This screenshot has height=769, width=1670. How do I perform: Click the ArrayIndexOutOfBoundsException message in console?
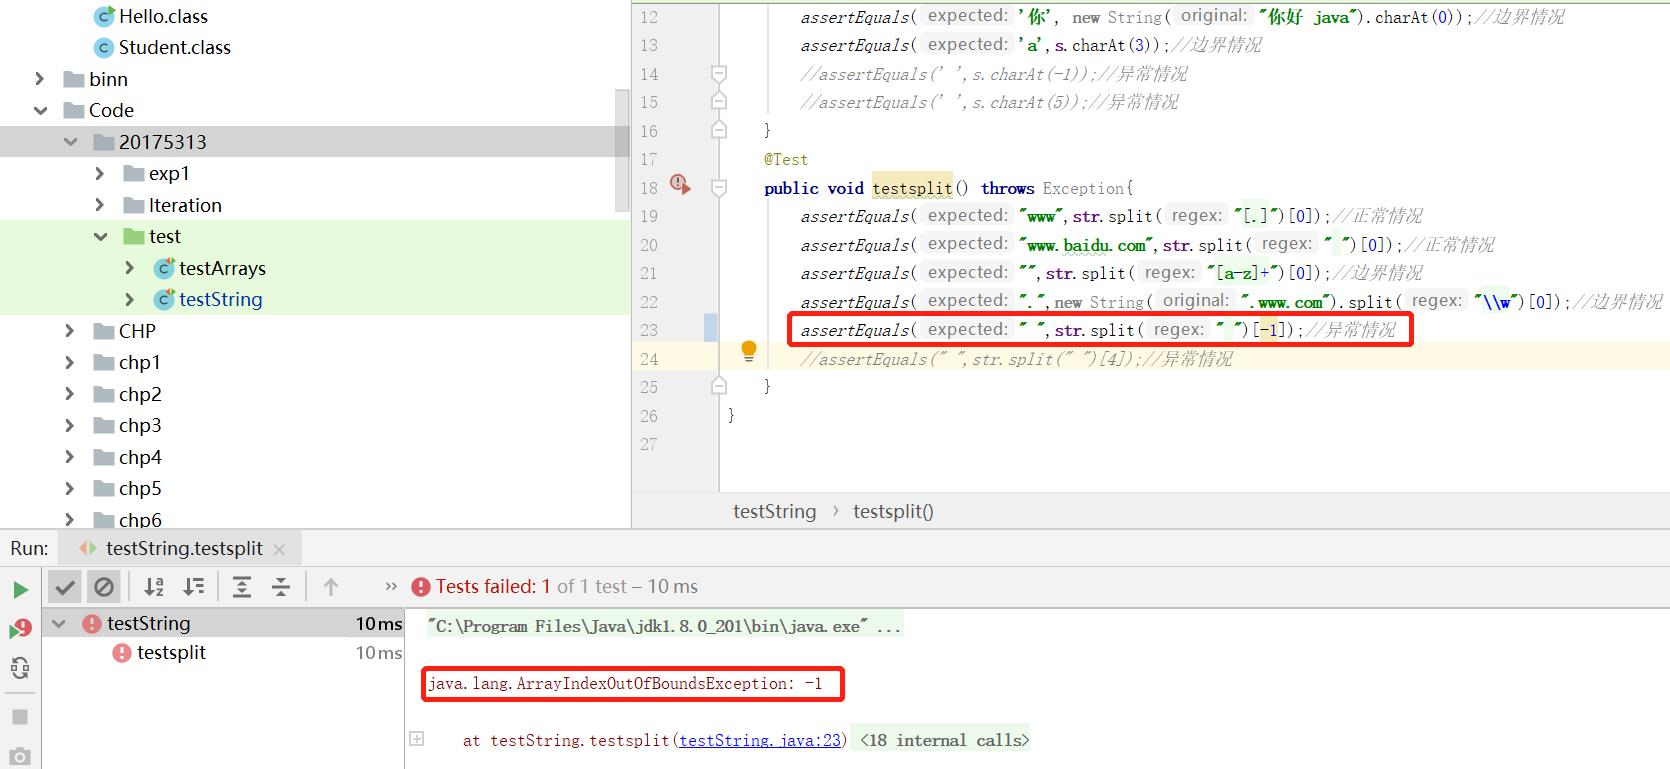click(x=625, y=684)
